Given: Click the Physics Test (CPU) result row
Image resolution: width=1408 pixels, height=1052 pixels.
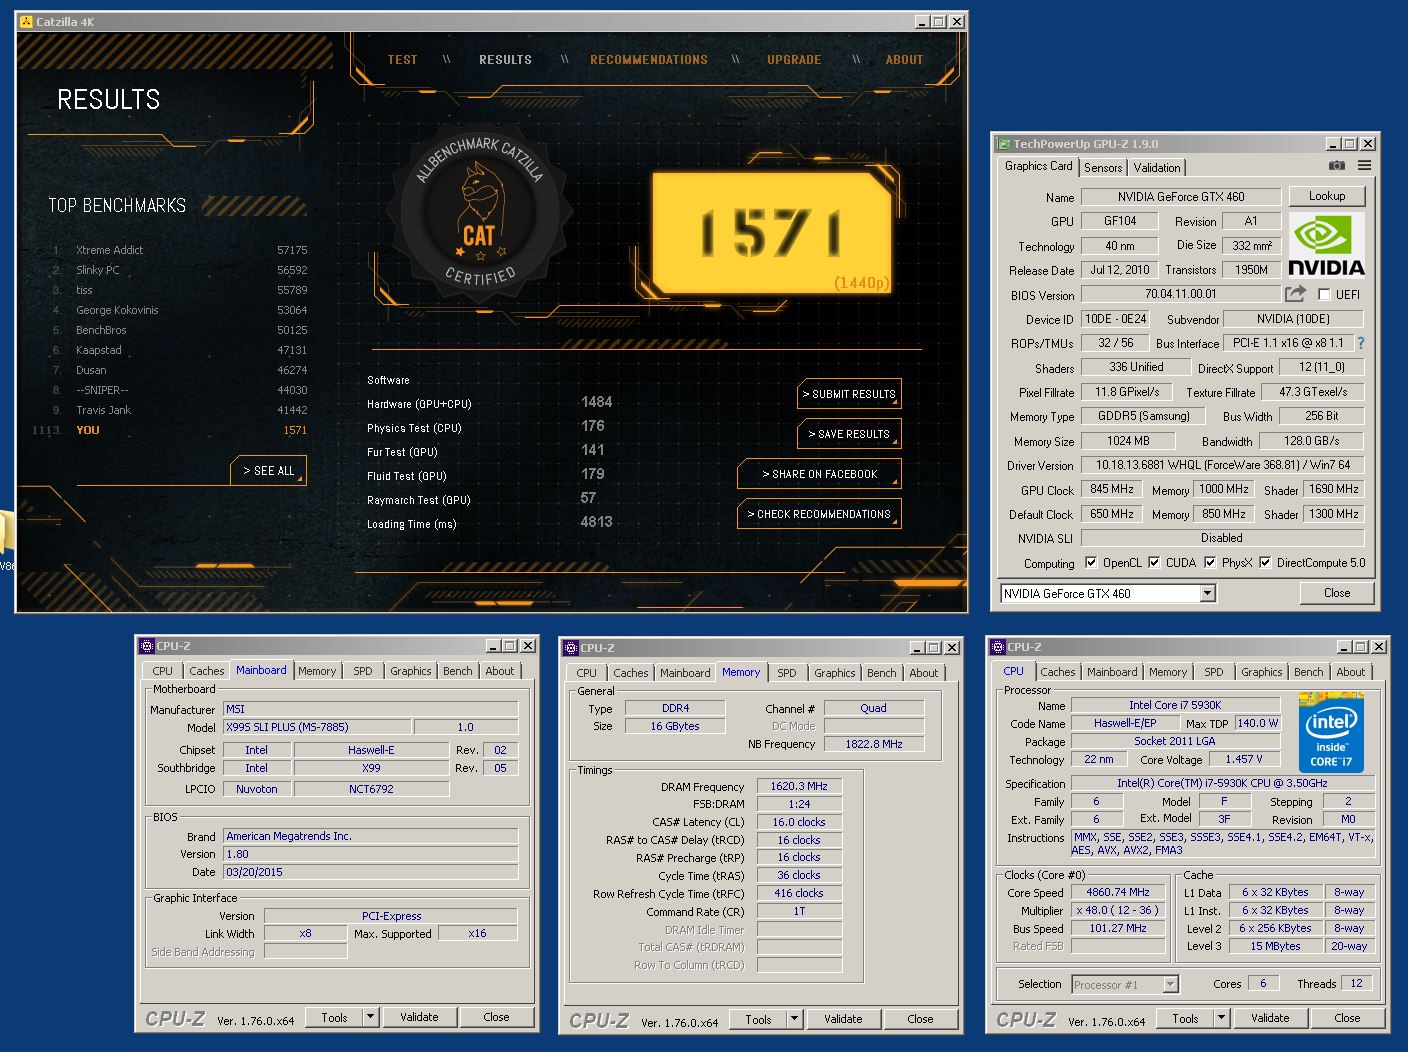Looking at the screenshot, I should pos(490,428).
